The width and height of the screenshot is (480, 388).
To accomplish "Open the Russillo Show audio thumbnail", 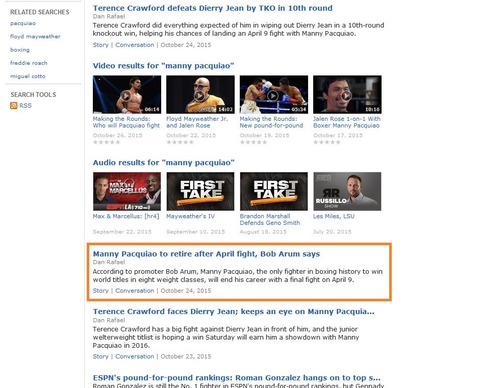I will (x=347, y=191).
